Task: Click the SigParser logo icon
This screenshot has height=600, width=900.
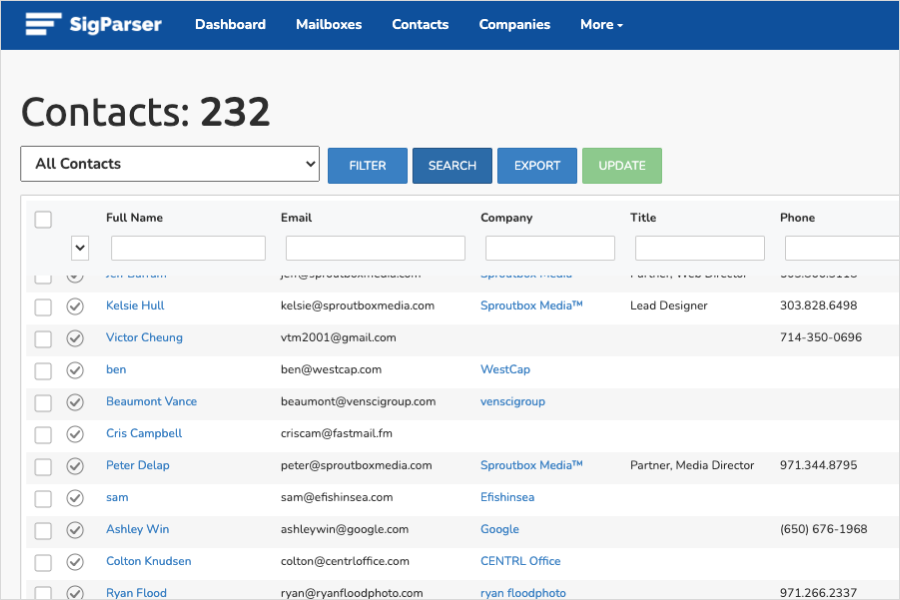Action: 43,24
